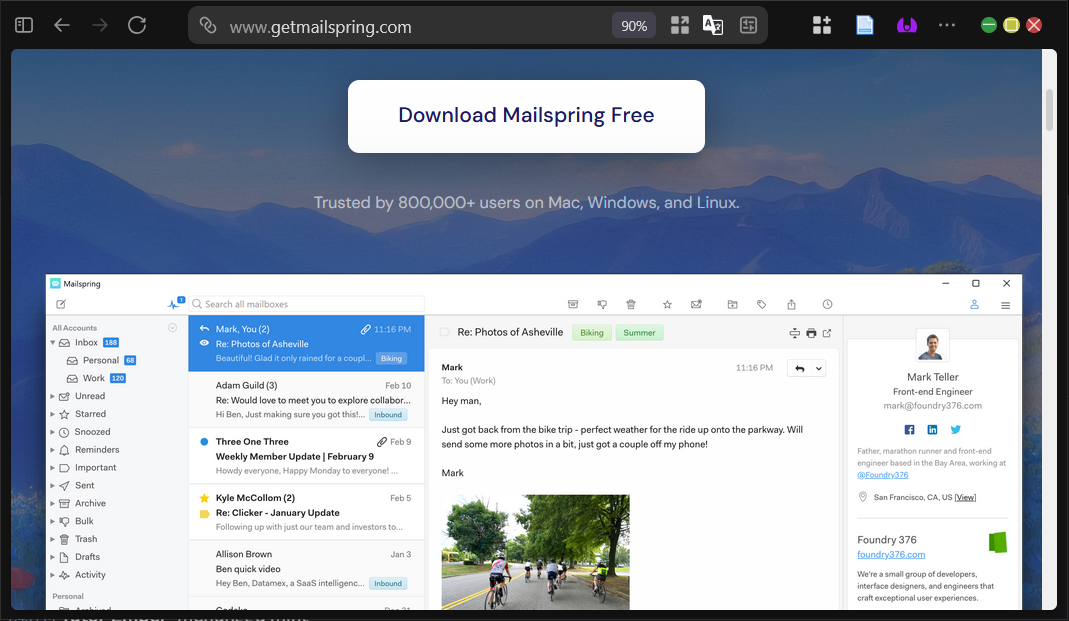Open the Drafts folder

tap(87, 557)
